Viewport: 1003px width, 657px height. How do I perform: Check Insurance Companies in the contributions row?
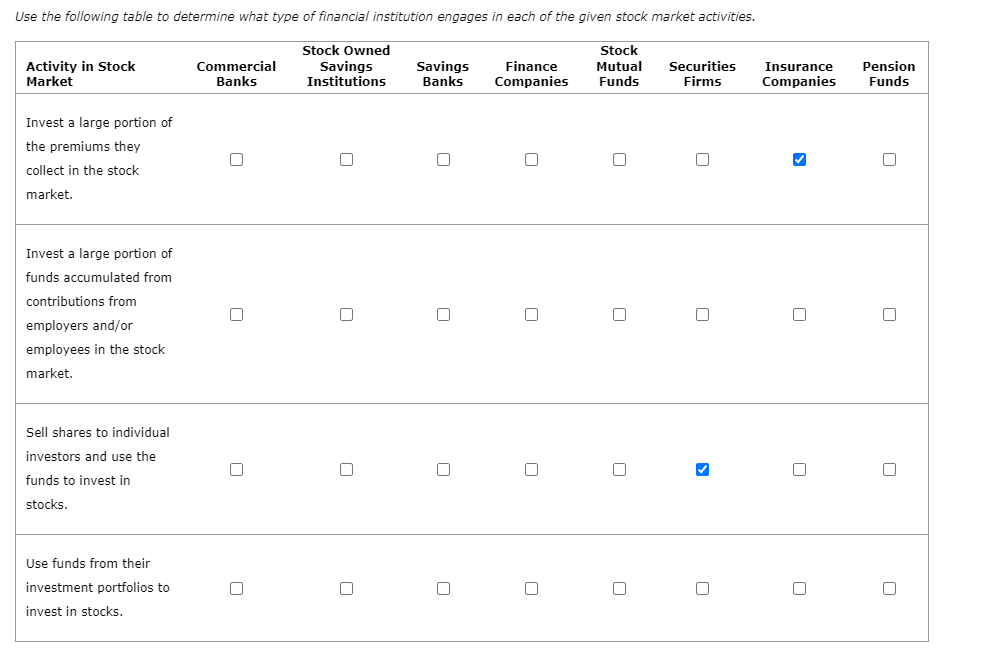coord(799,314)
